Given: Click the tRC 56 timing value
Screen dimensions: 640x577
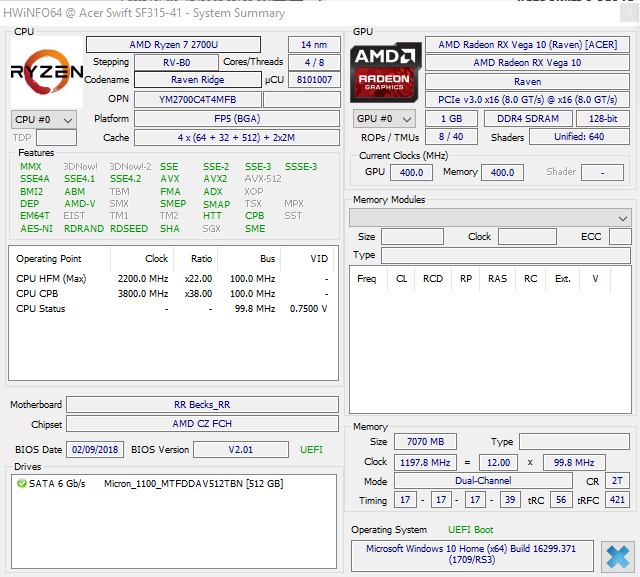Looking at the screenshot, I should [x=561, y=500].
